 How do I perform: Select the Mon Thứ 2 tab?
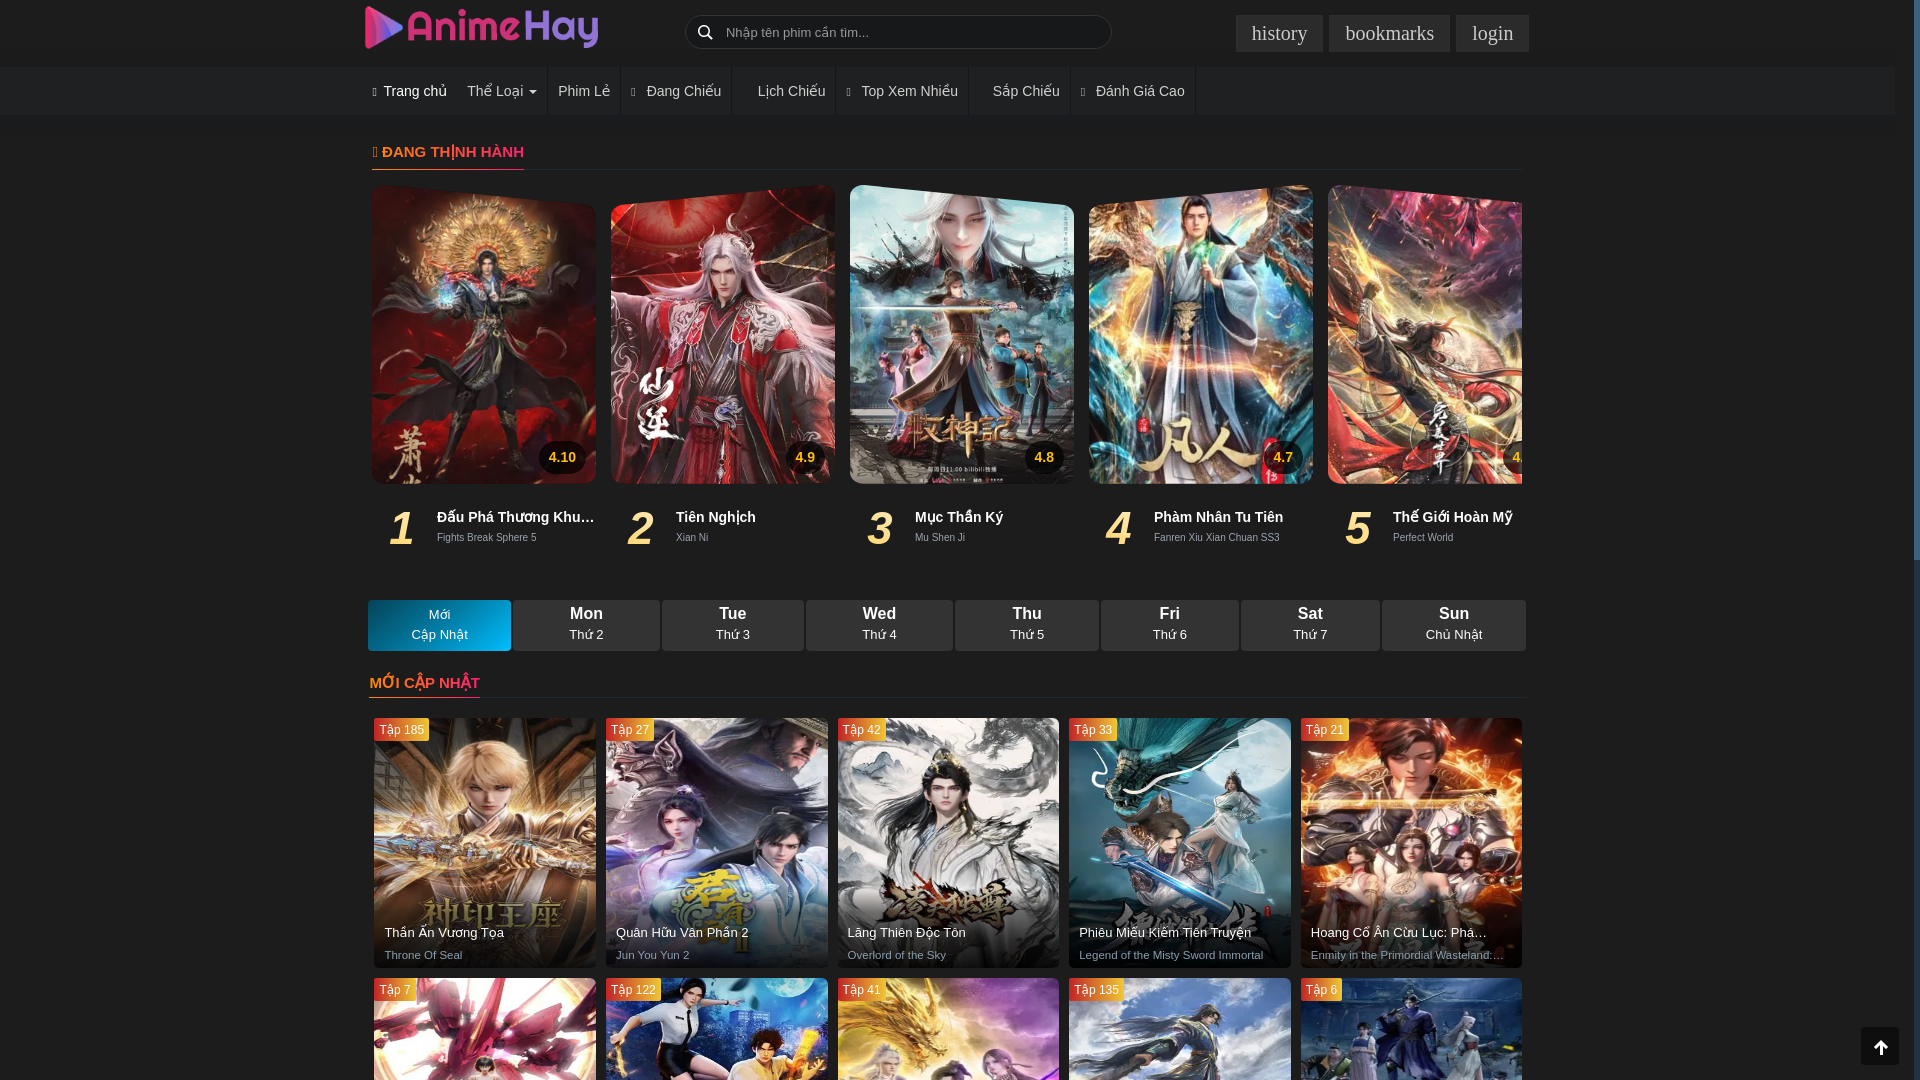586,625
